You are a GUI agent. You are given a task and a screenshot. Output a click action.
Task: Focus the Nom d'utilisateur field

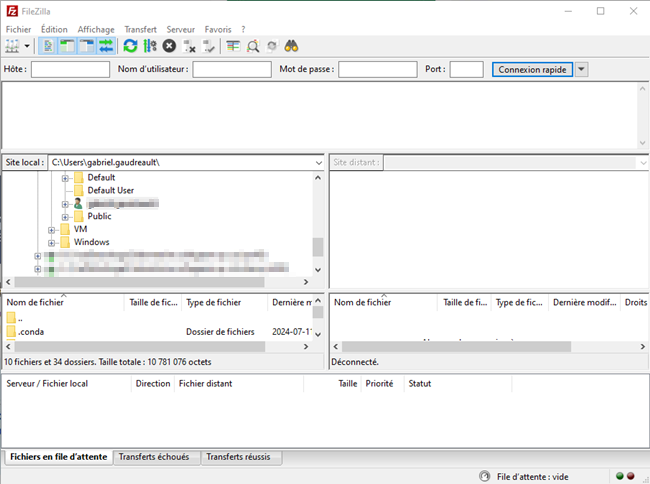coord(232,70)
